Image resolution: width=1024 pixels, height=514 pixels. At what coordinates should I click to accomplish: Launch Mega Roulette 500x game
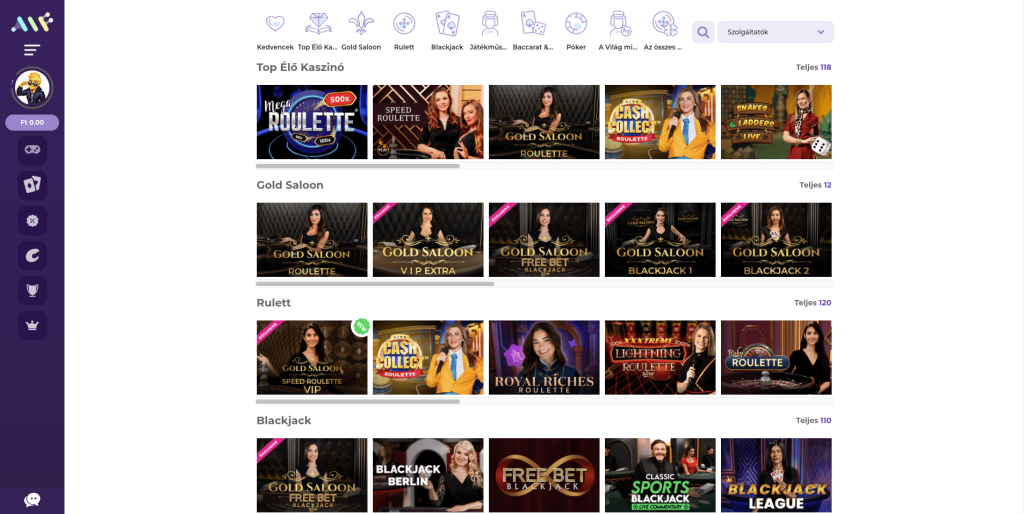(x=312, y=122)
